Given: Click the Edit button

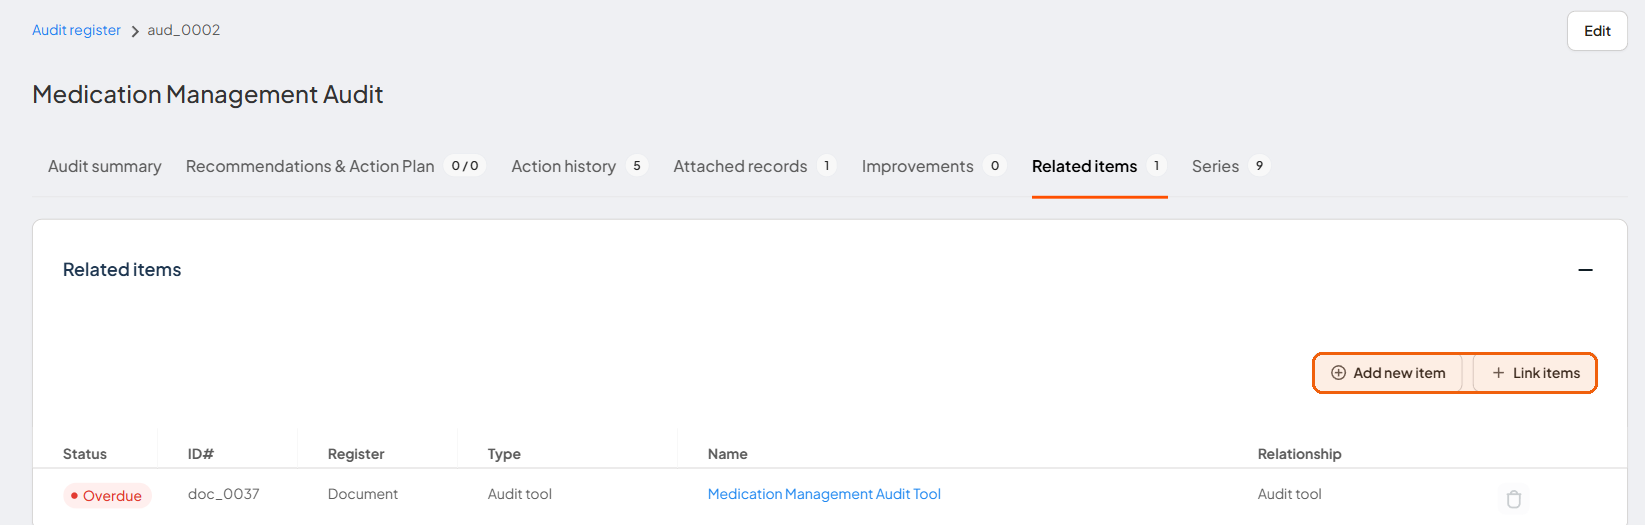Looking at the screenshot, I should click(x=1597, y=31).
